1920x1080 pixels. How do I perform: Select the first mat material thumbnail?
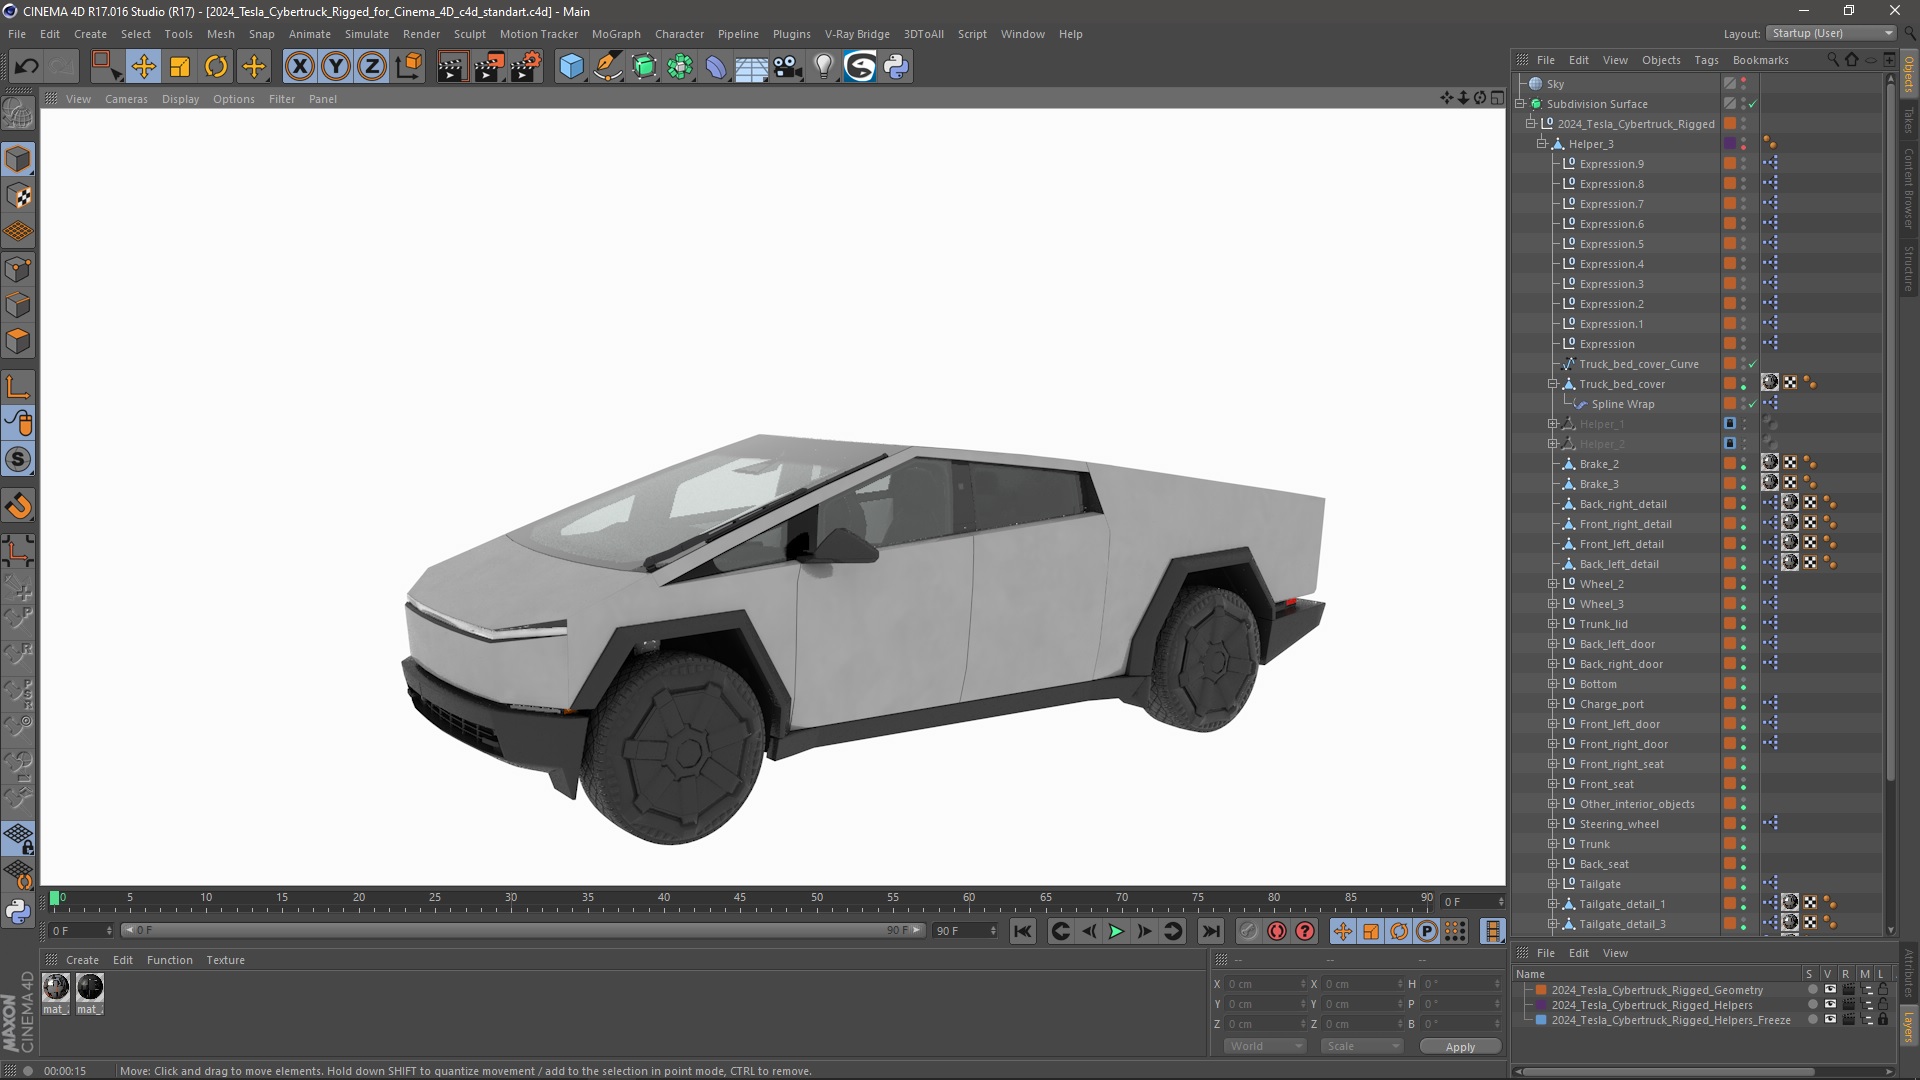56,988
